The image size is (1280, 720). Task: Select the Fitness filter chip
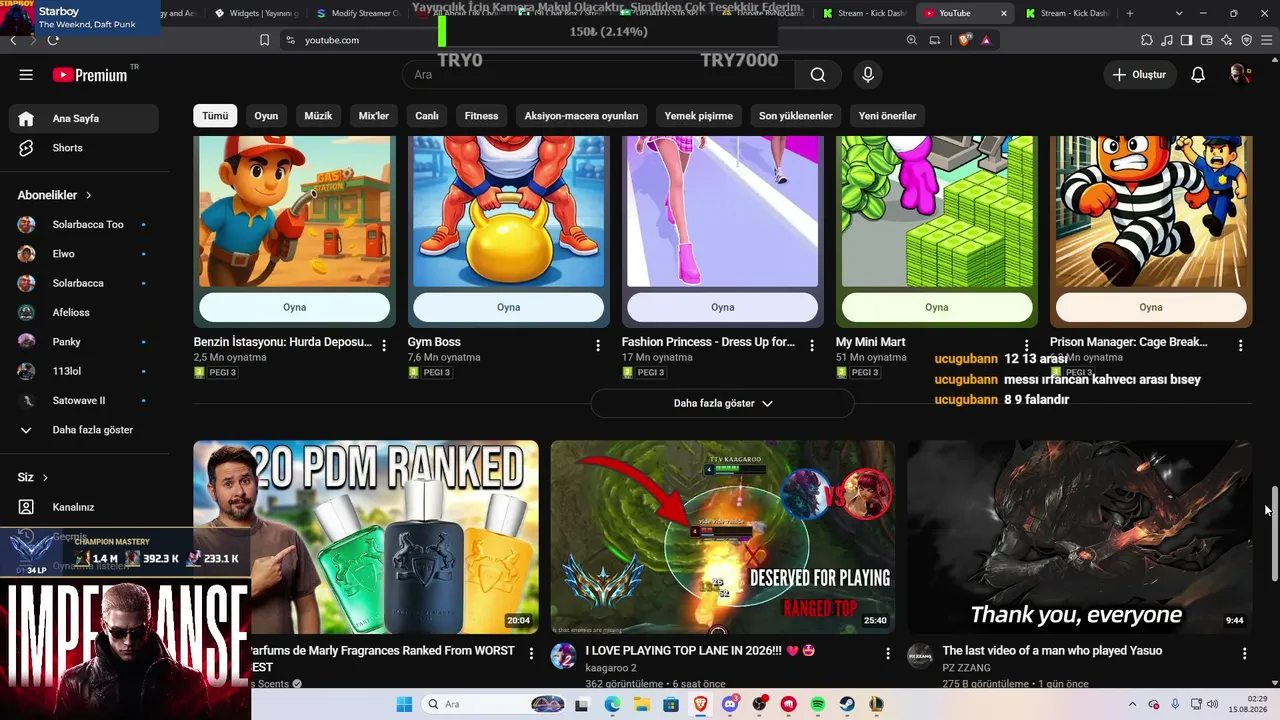[481, 116]
